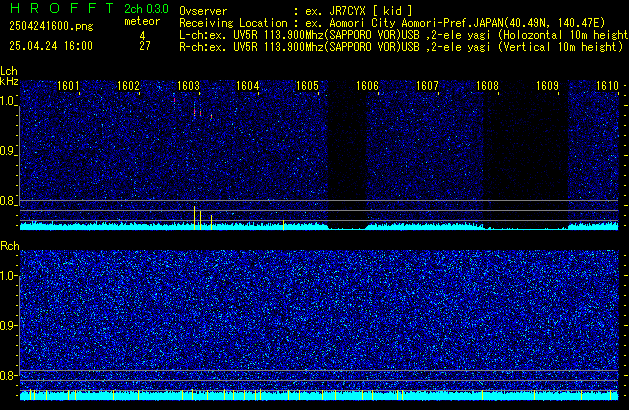Click the tallest yellow spike in Lch level graph
Viewport: 629px width, 410px height.
[x=195, y=218]
